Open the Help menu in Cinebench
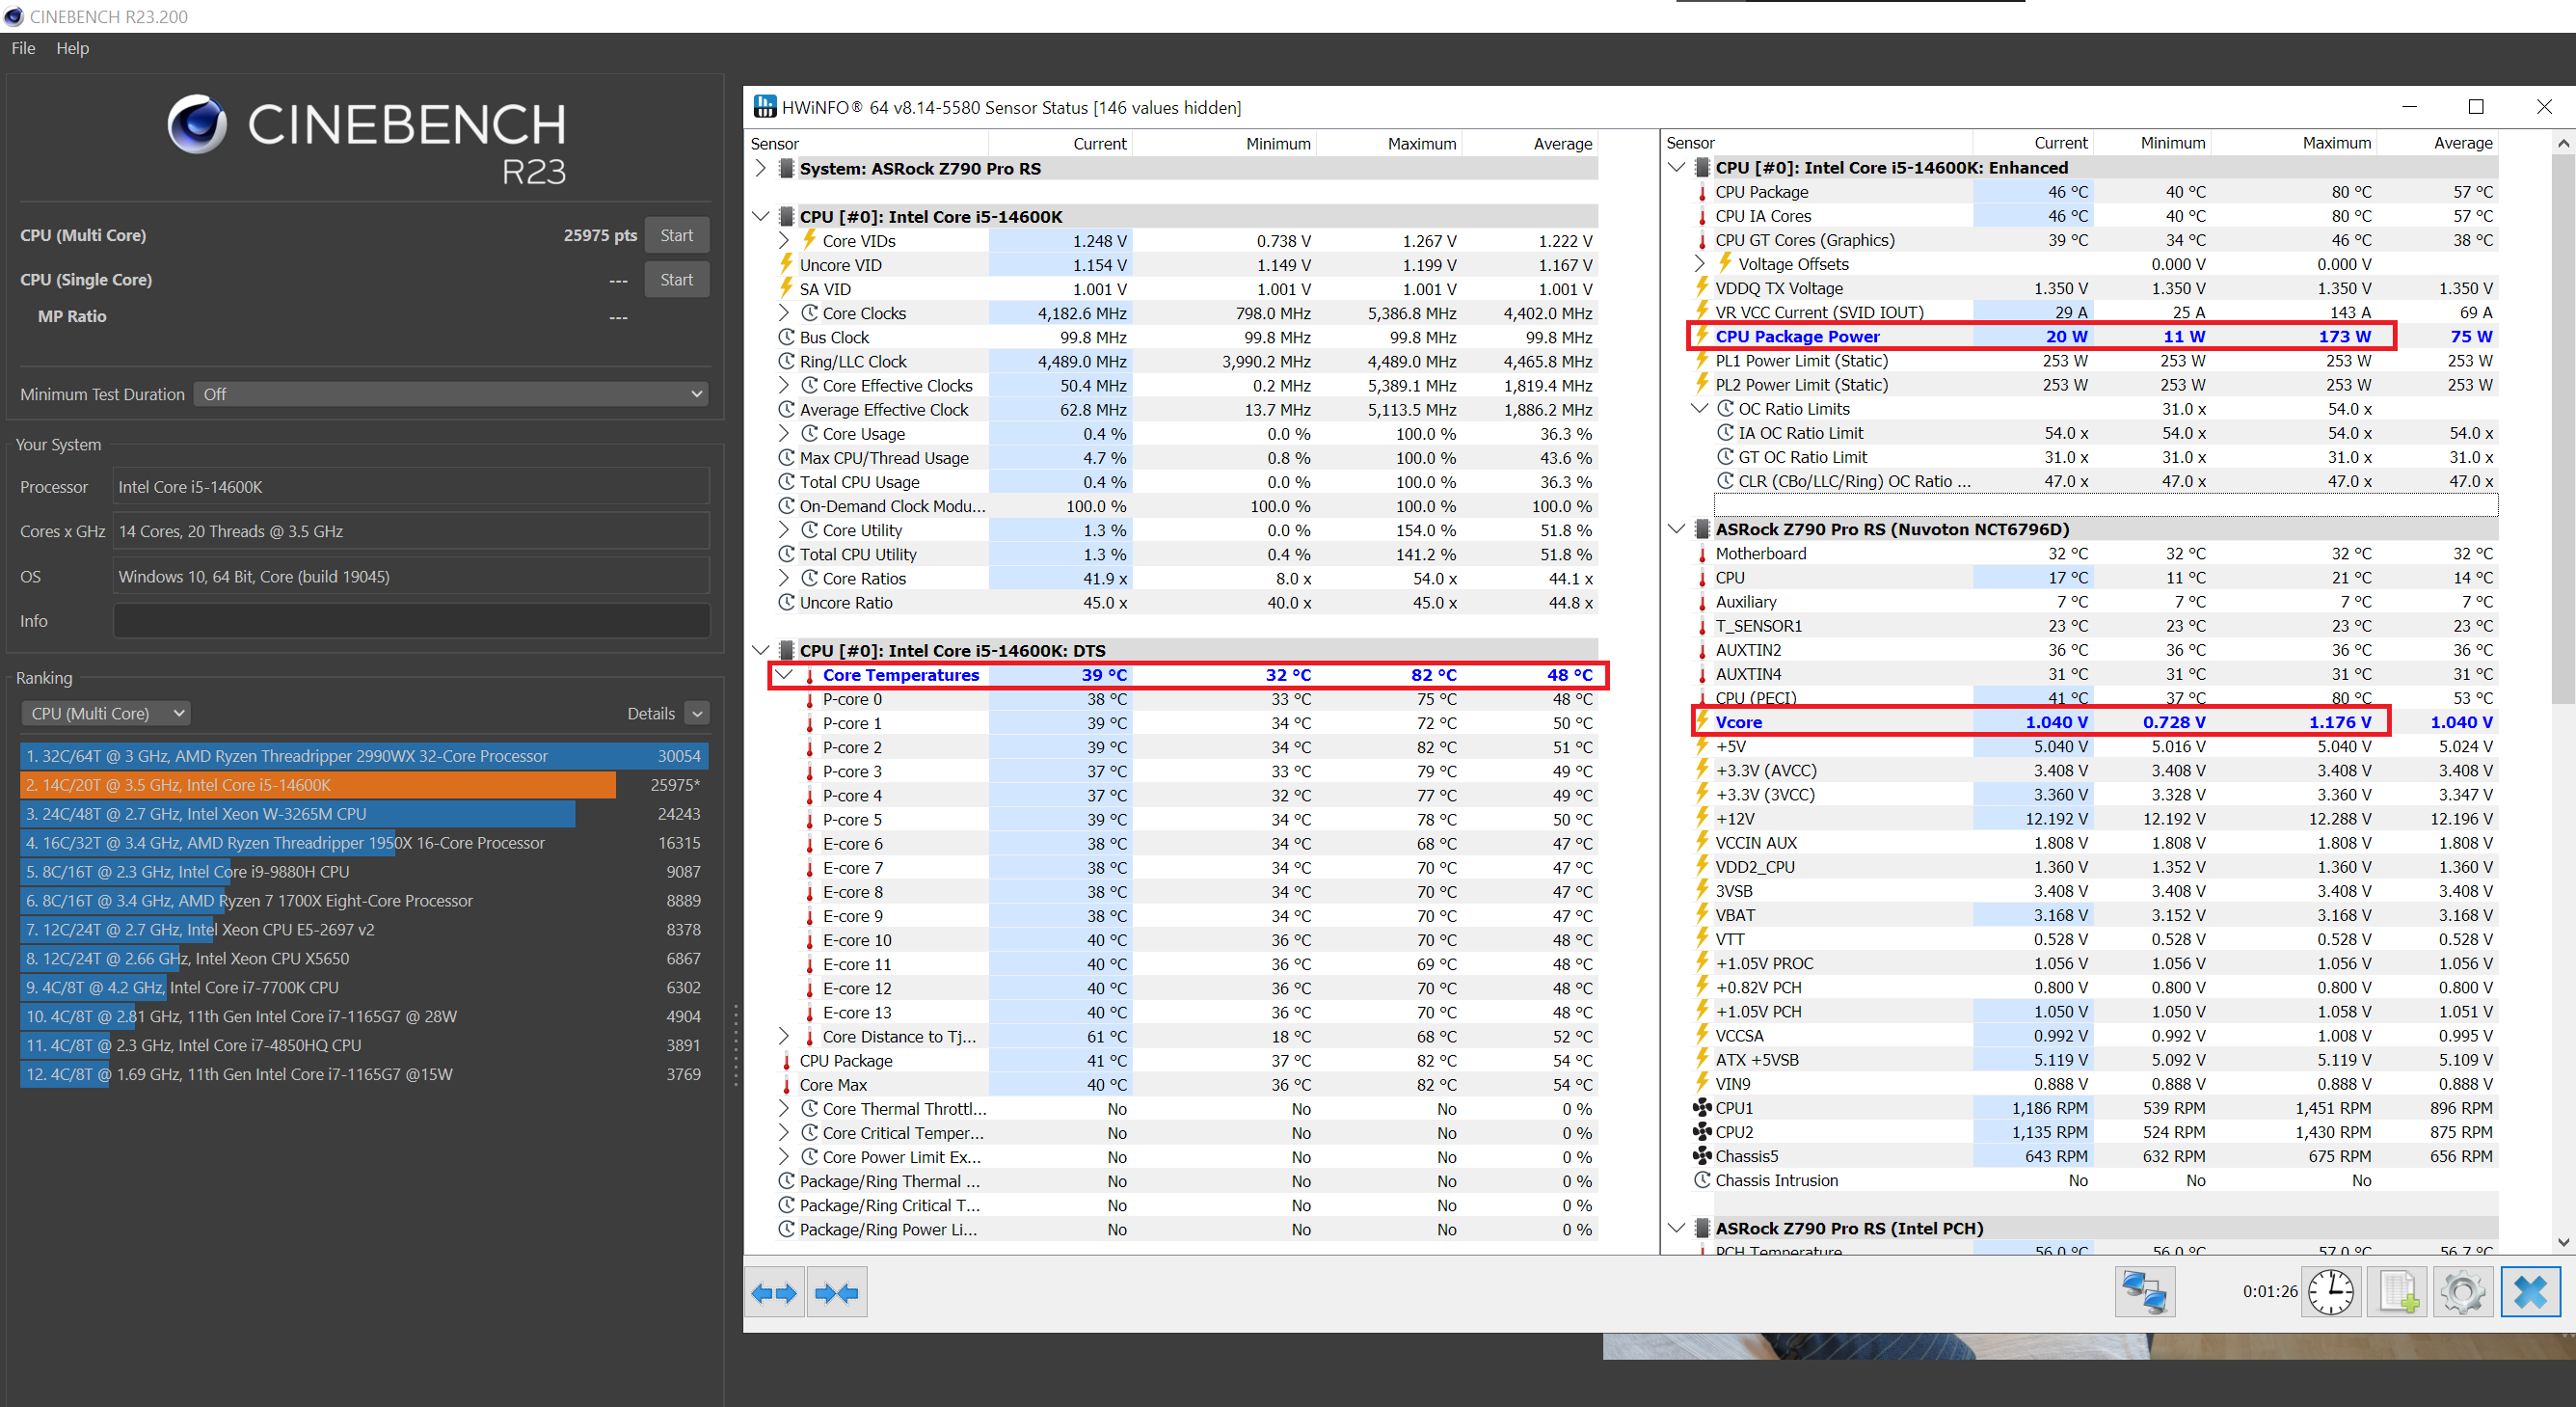 click(72, 48)
